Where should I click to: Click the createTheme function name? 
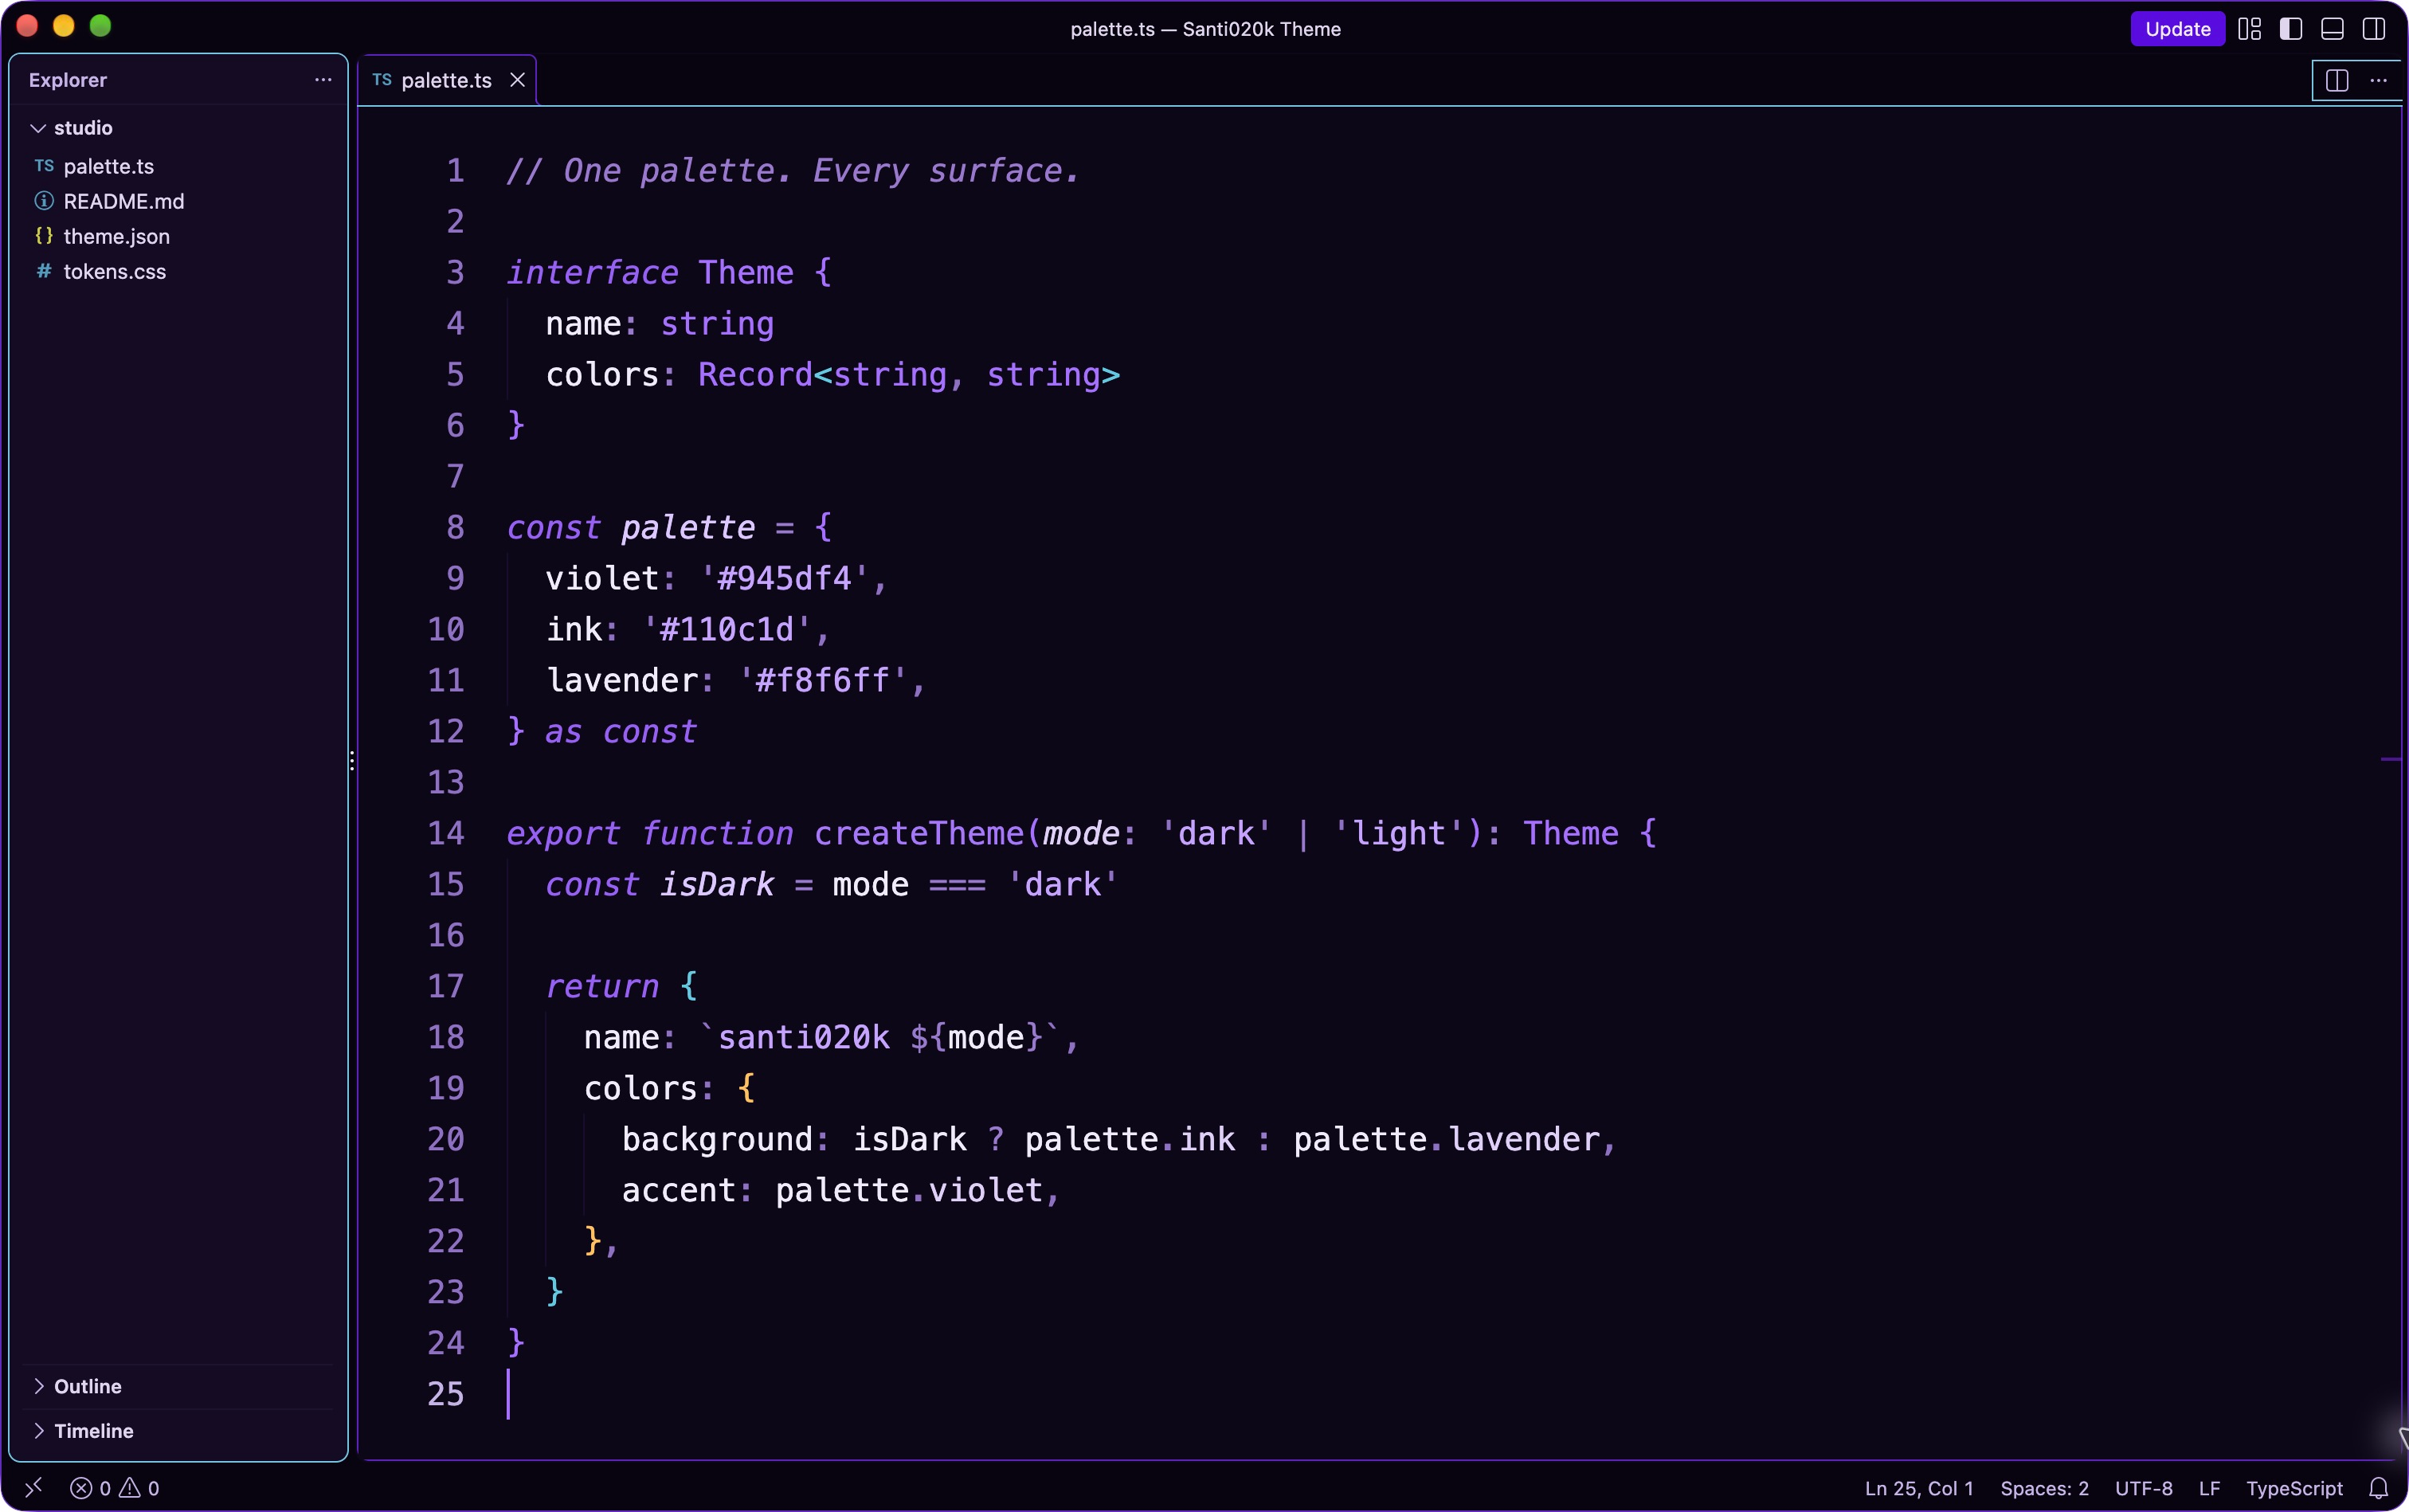pyautogui.click(x=919, y=833)
